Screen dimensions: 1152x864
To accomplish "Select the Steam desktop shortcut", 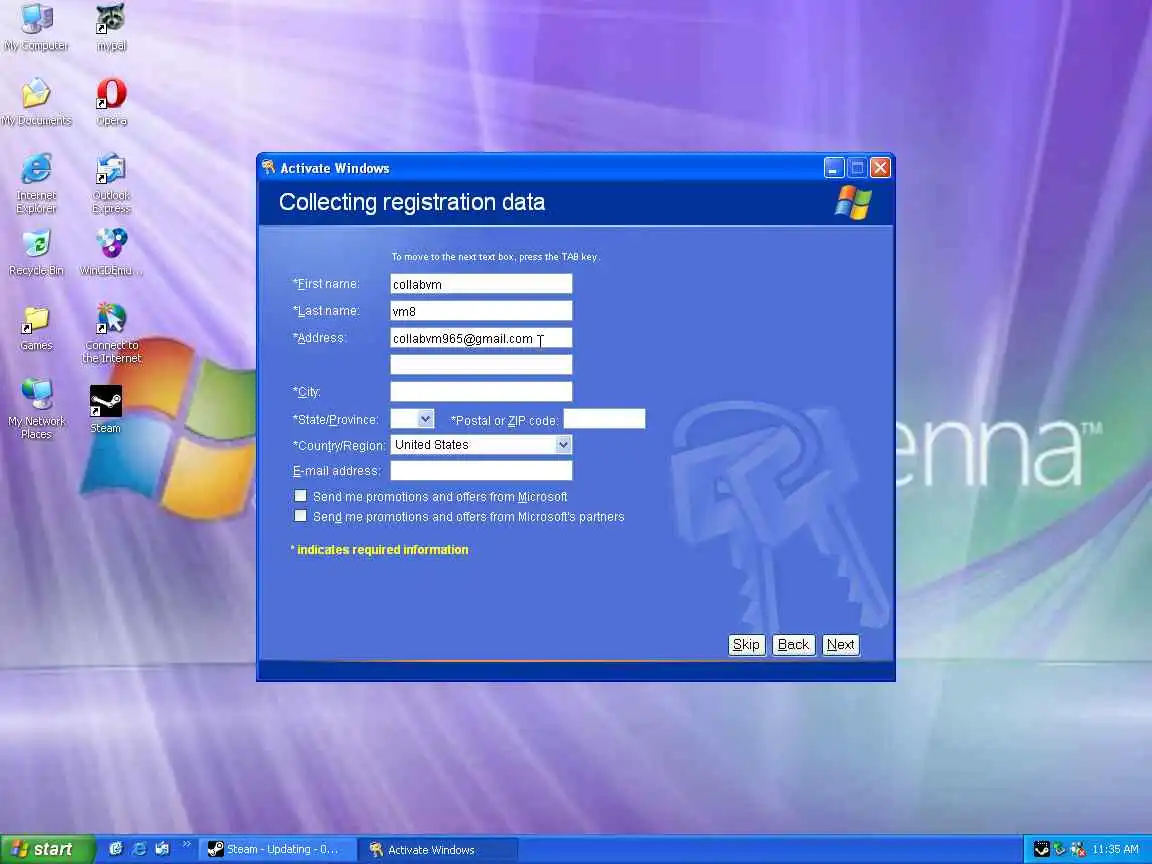I will point(106,409).
